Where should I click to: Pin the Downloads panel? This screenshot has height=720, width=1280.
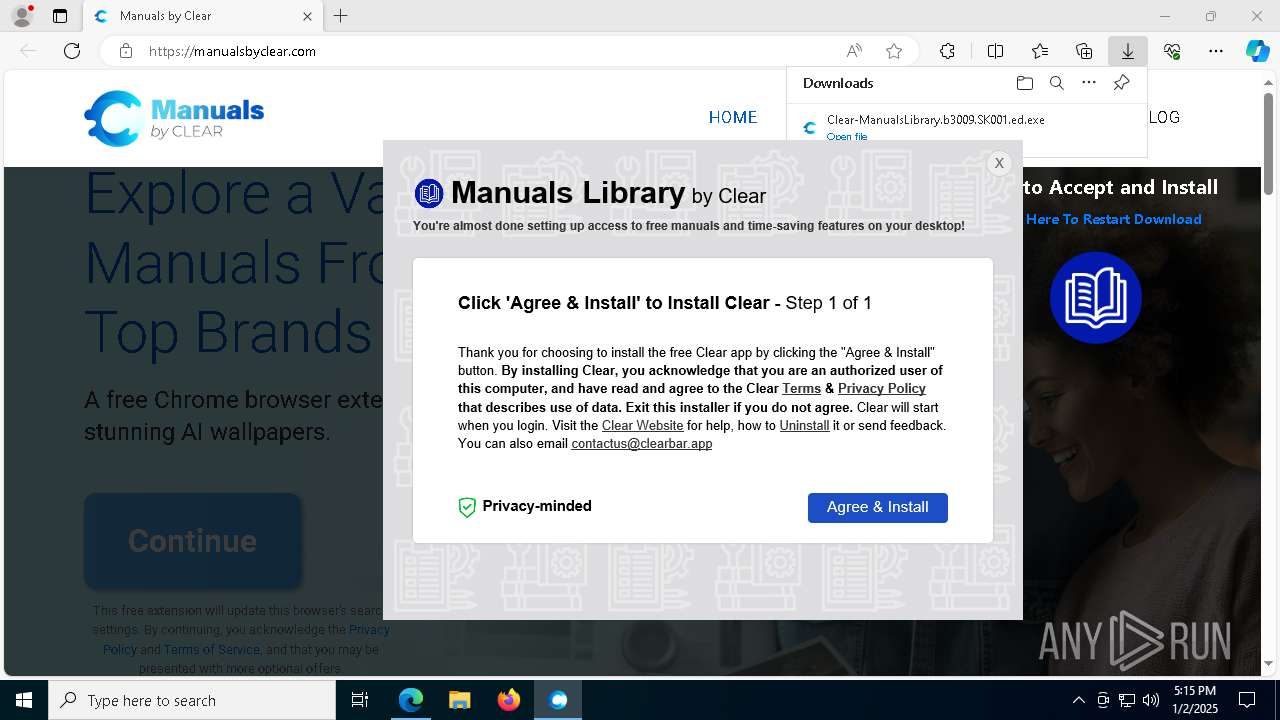pos(1121,83)
